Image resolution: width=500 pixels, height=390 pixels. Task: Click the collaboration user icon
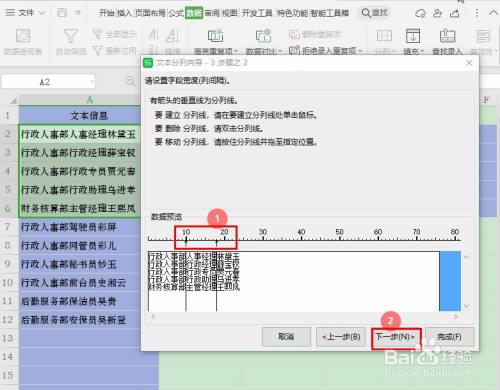[437, 13]
